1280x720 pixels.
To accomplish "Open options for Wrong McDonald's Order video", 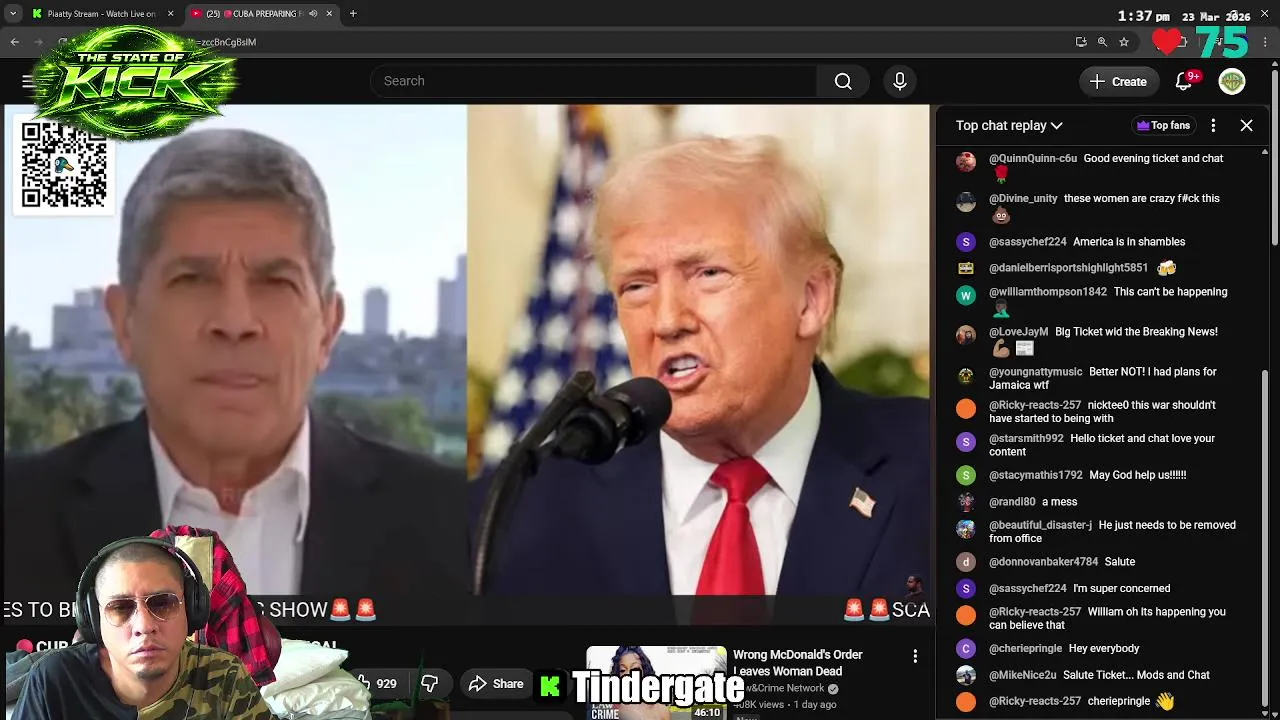I will [x=915, y=656].
